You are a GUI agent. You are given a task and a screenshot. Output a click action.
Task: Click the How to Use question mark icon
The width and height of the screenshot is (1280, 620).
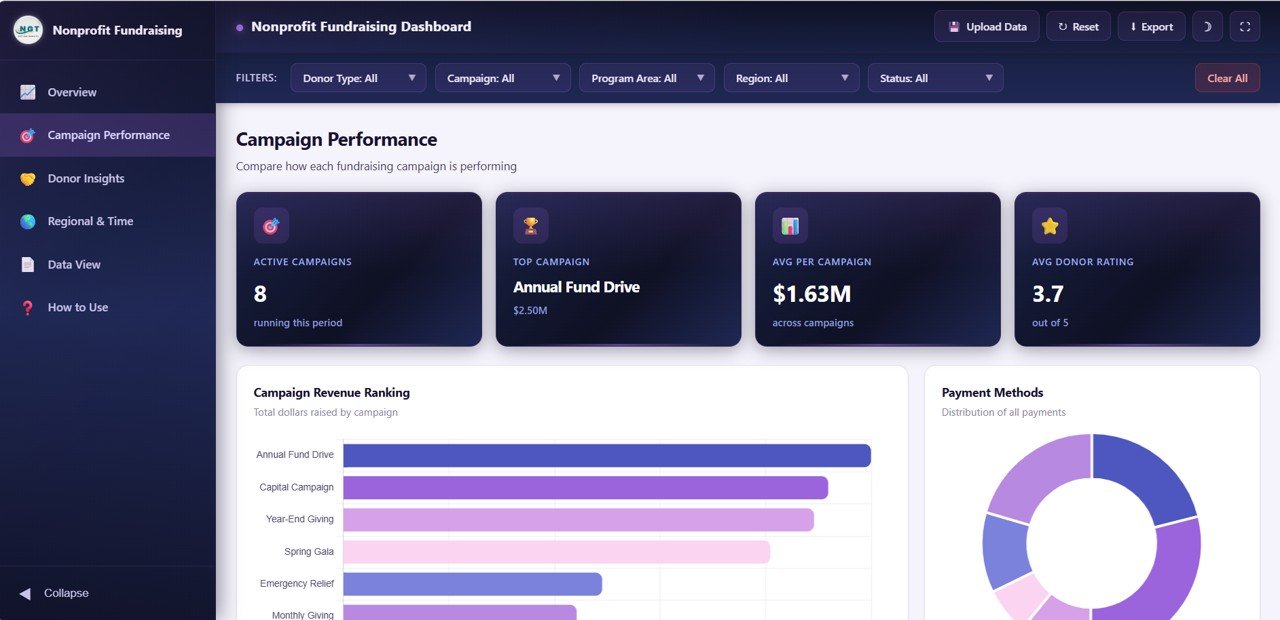(28, 307)
